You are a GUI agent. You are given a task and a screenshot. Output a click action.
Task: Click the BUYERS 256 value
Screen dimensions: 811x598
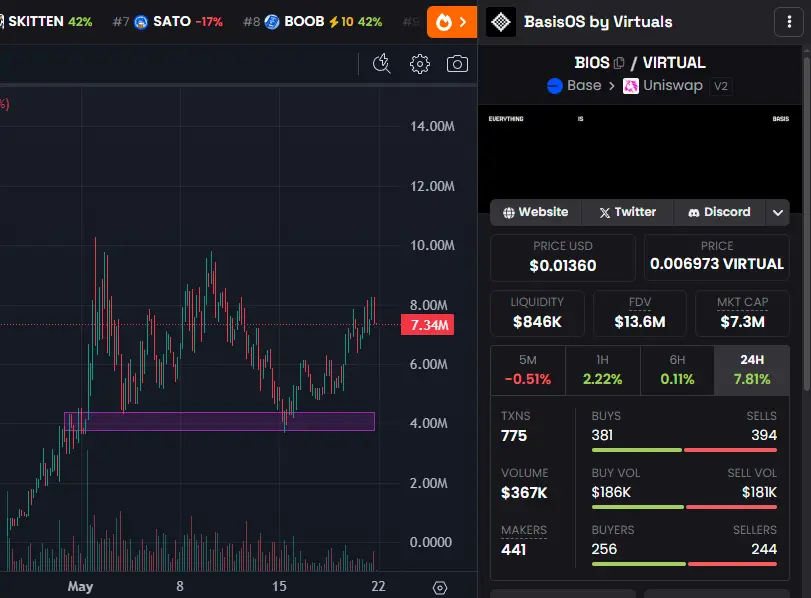click(x=604, y=549)
